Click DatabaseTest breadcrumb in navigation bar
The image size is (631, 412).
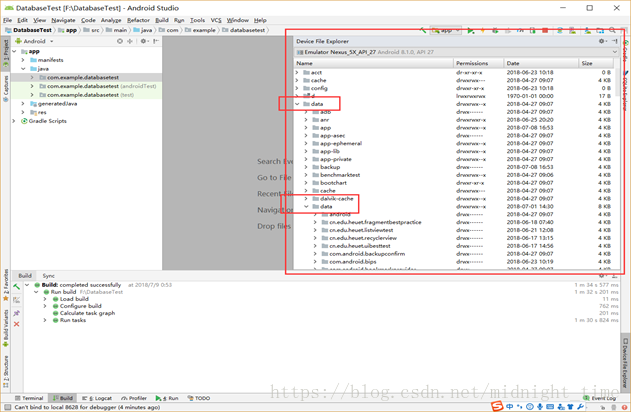29,30
